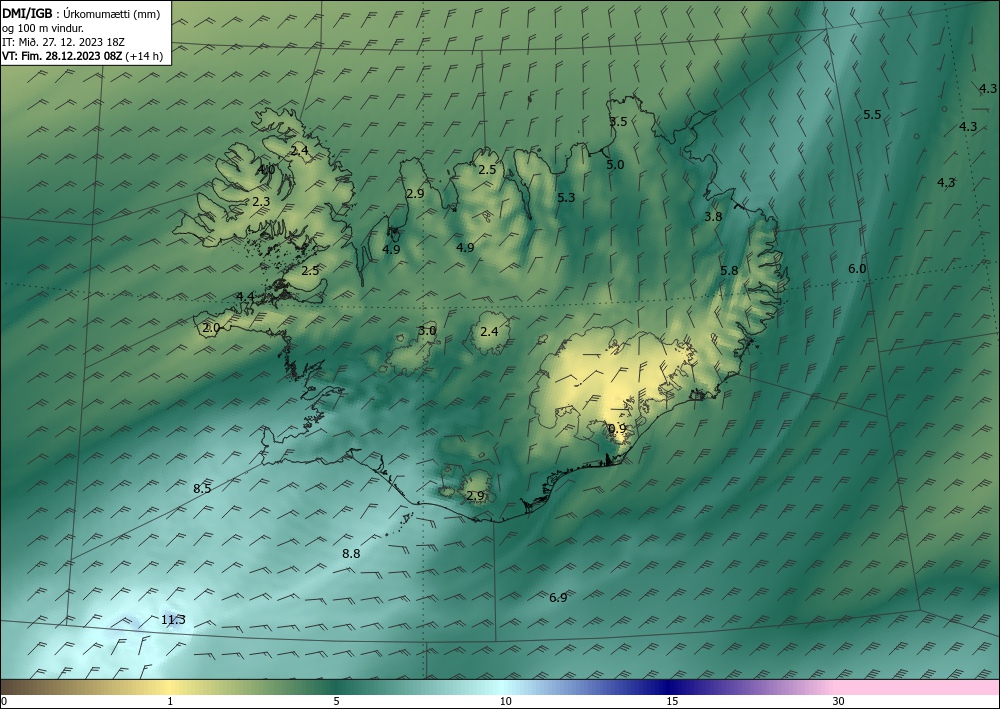Click the 6.9 value south of Iceland
1000x709 pixels.
pos(558,598)
